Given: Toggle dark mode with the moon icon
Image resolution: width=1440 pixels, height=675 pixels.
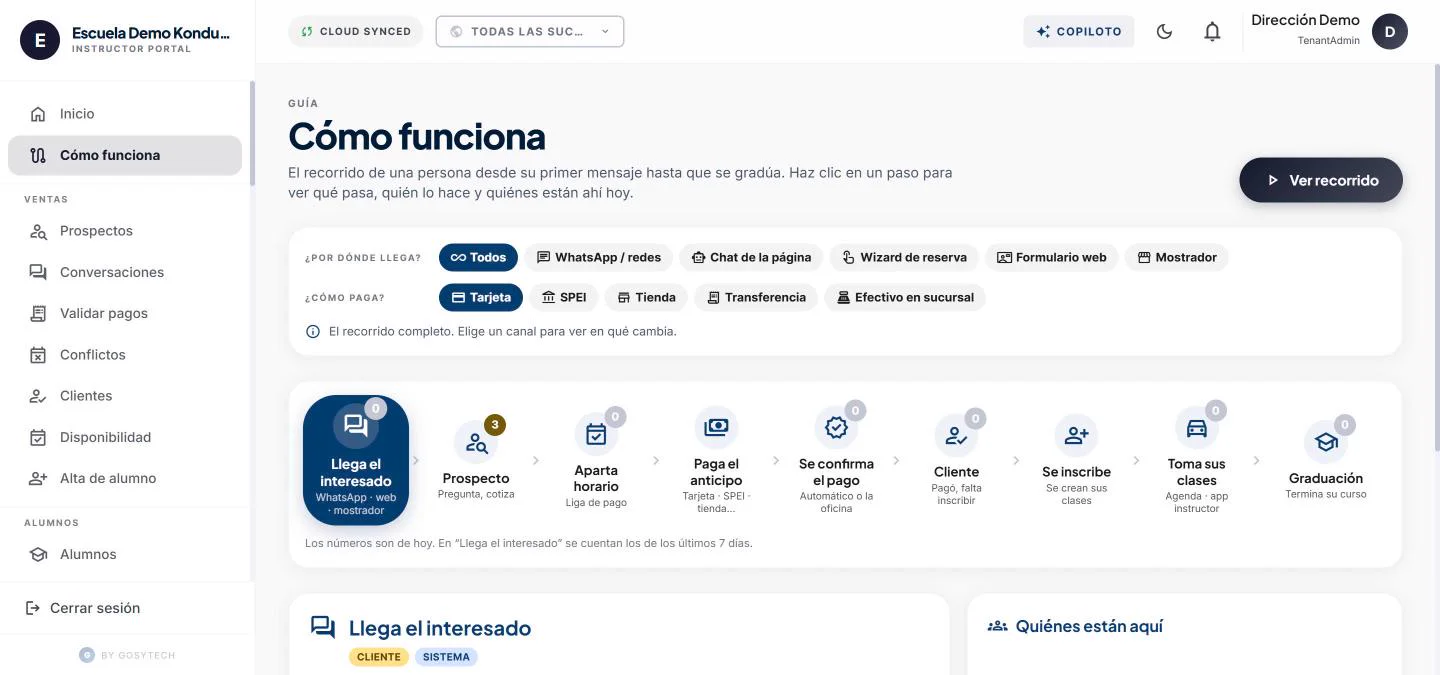Looking at the screenshot, I should (x=1164, y=31).
